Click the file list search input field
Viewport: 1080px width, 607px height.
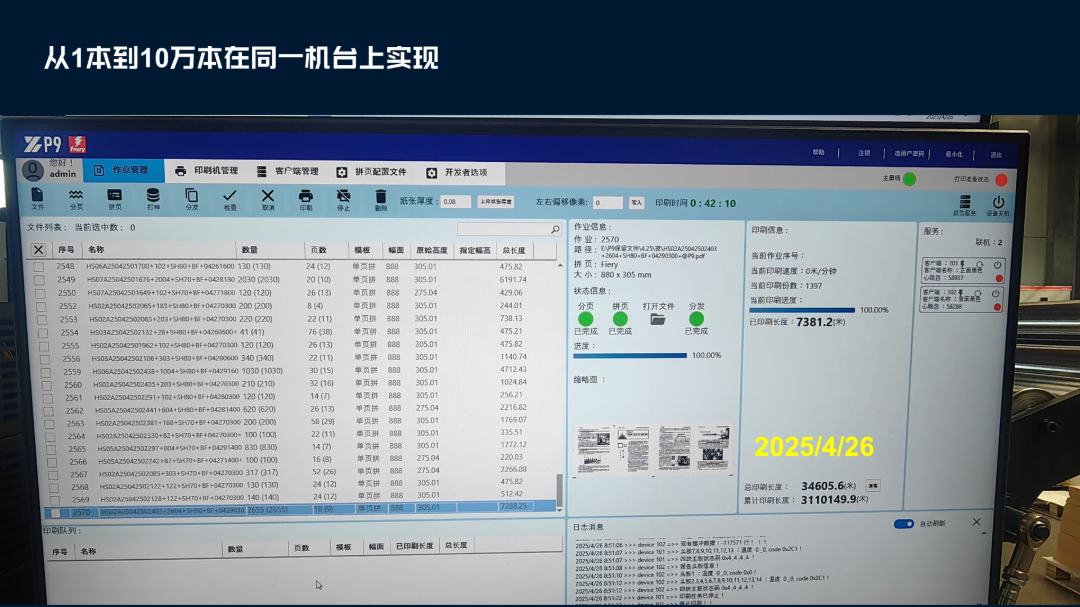(x=508, y=229)
